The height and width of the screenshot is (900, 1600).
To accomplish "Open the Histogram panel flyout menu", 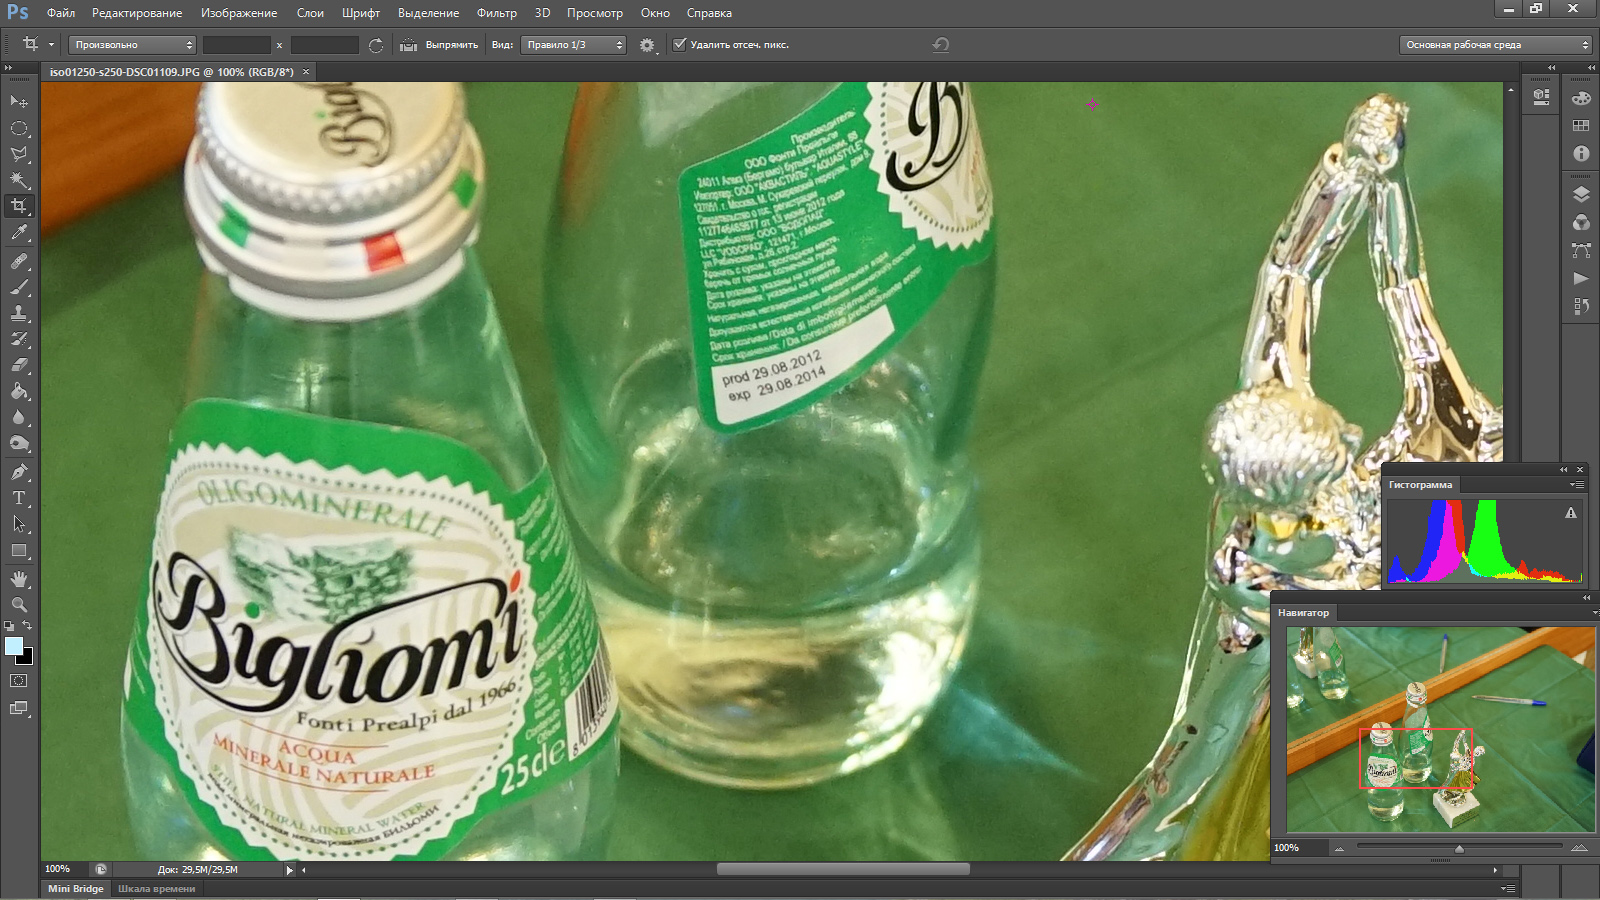I will (1576, 485).
